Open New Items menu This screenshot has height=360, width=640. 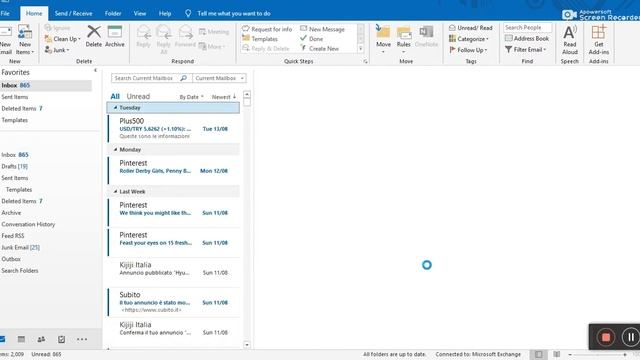click(x=25, y=40)
